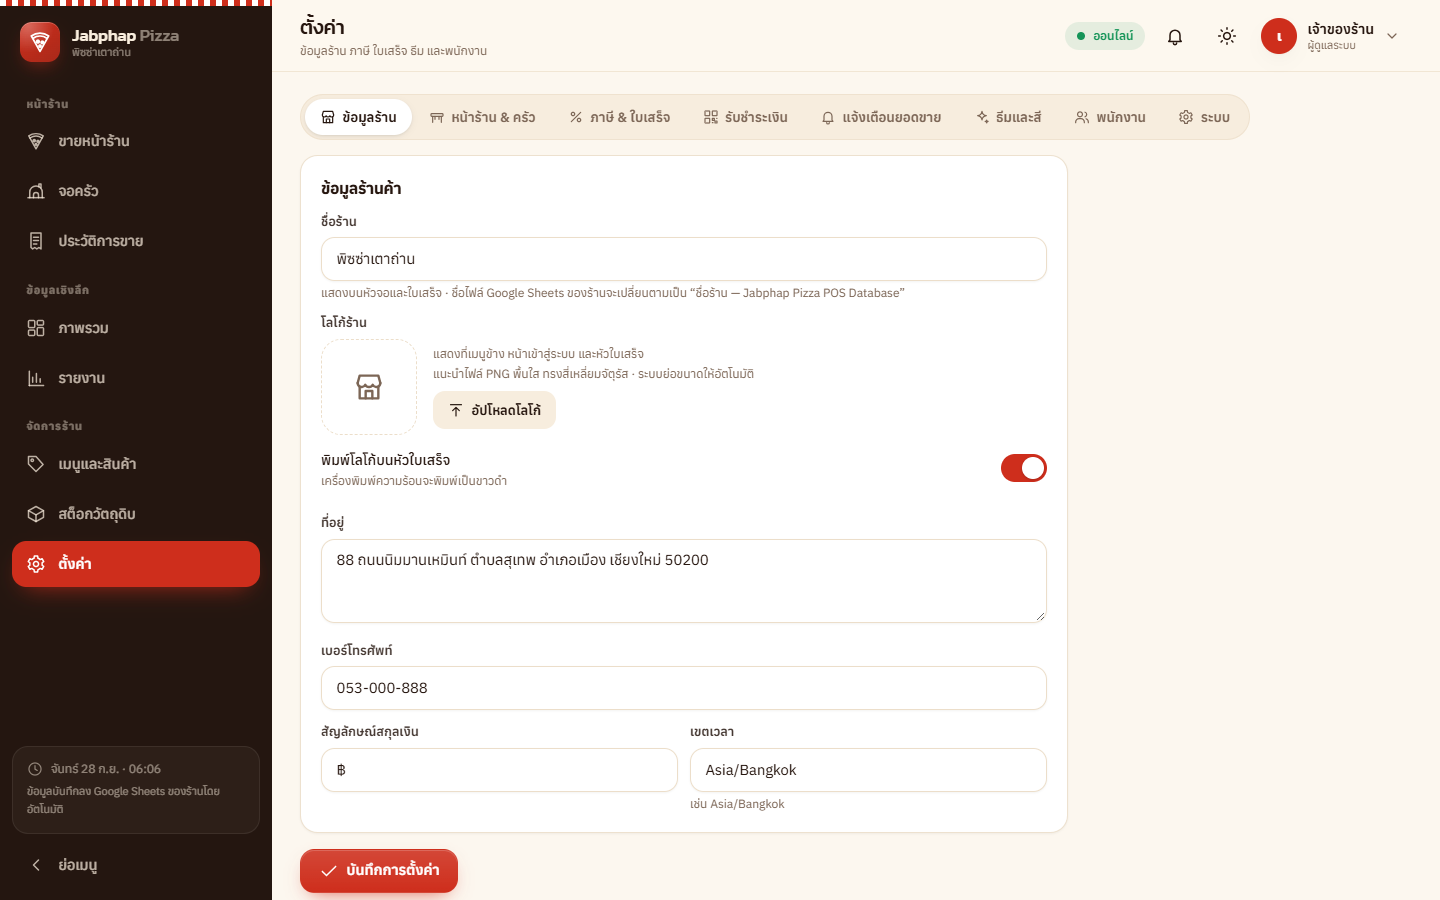Viewport: 1440px width, 900px height.
Task: Click บันทึกการตั้งค่า save button
Action: (x=379, y=871)
